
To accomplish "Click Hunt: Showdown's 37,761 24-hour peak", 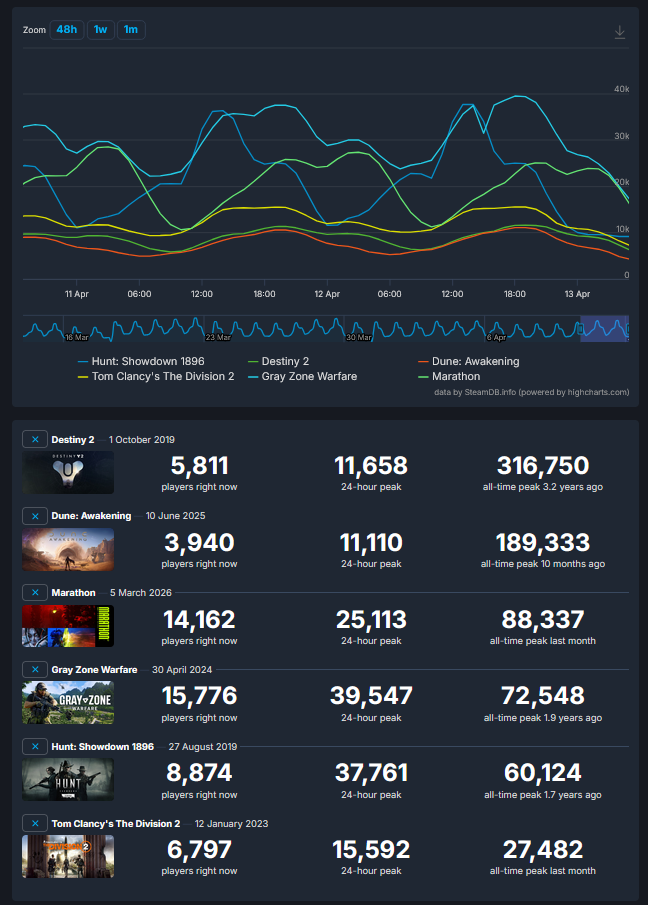I will pos(371,773).
